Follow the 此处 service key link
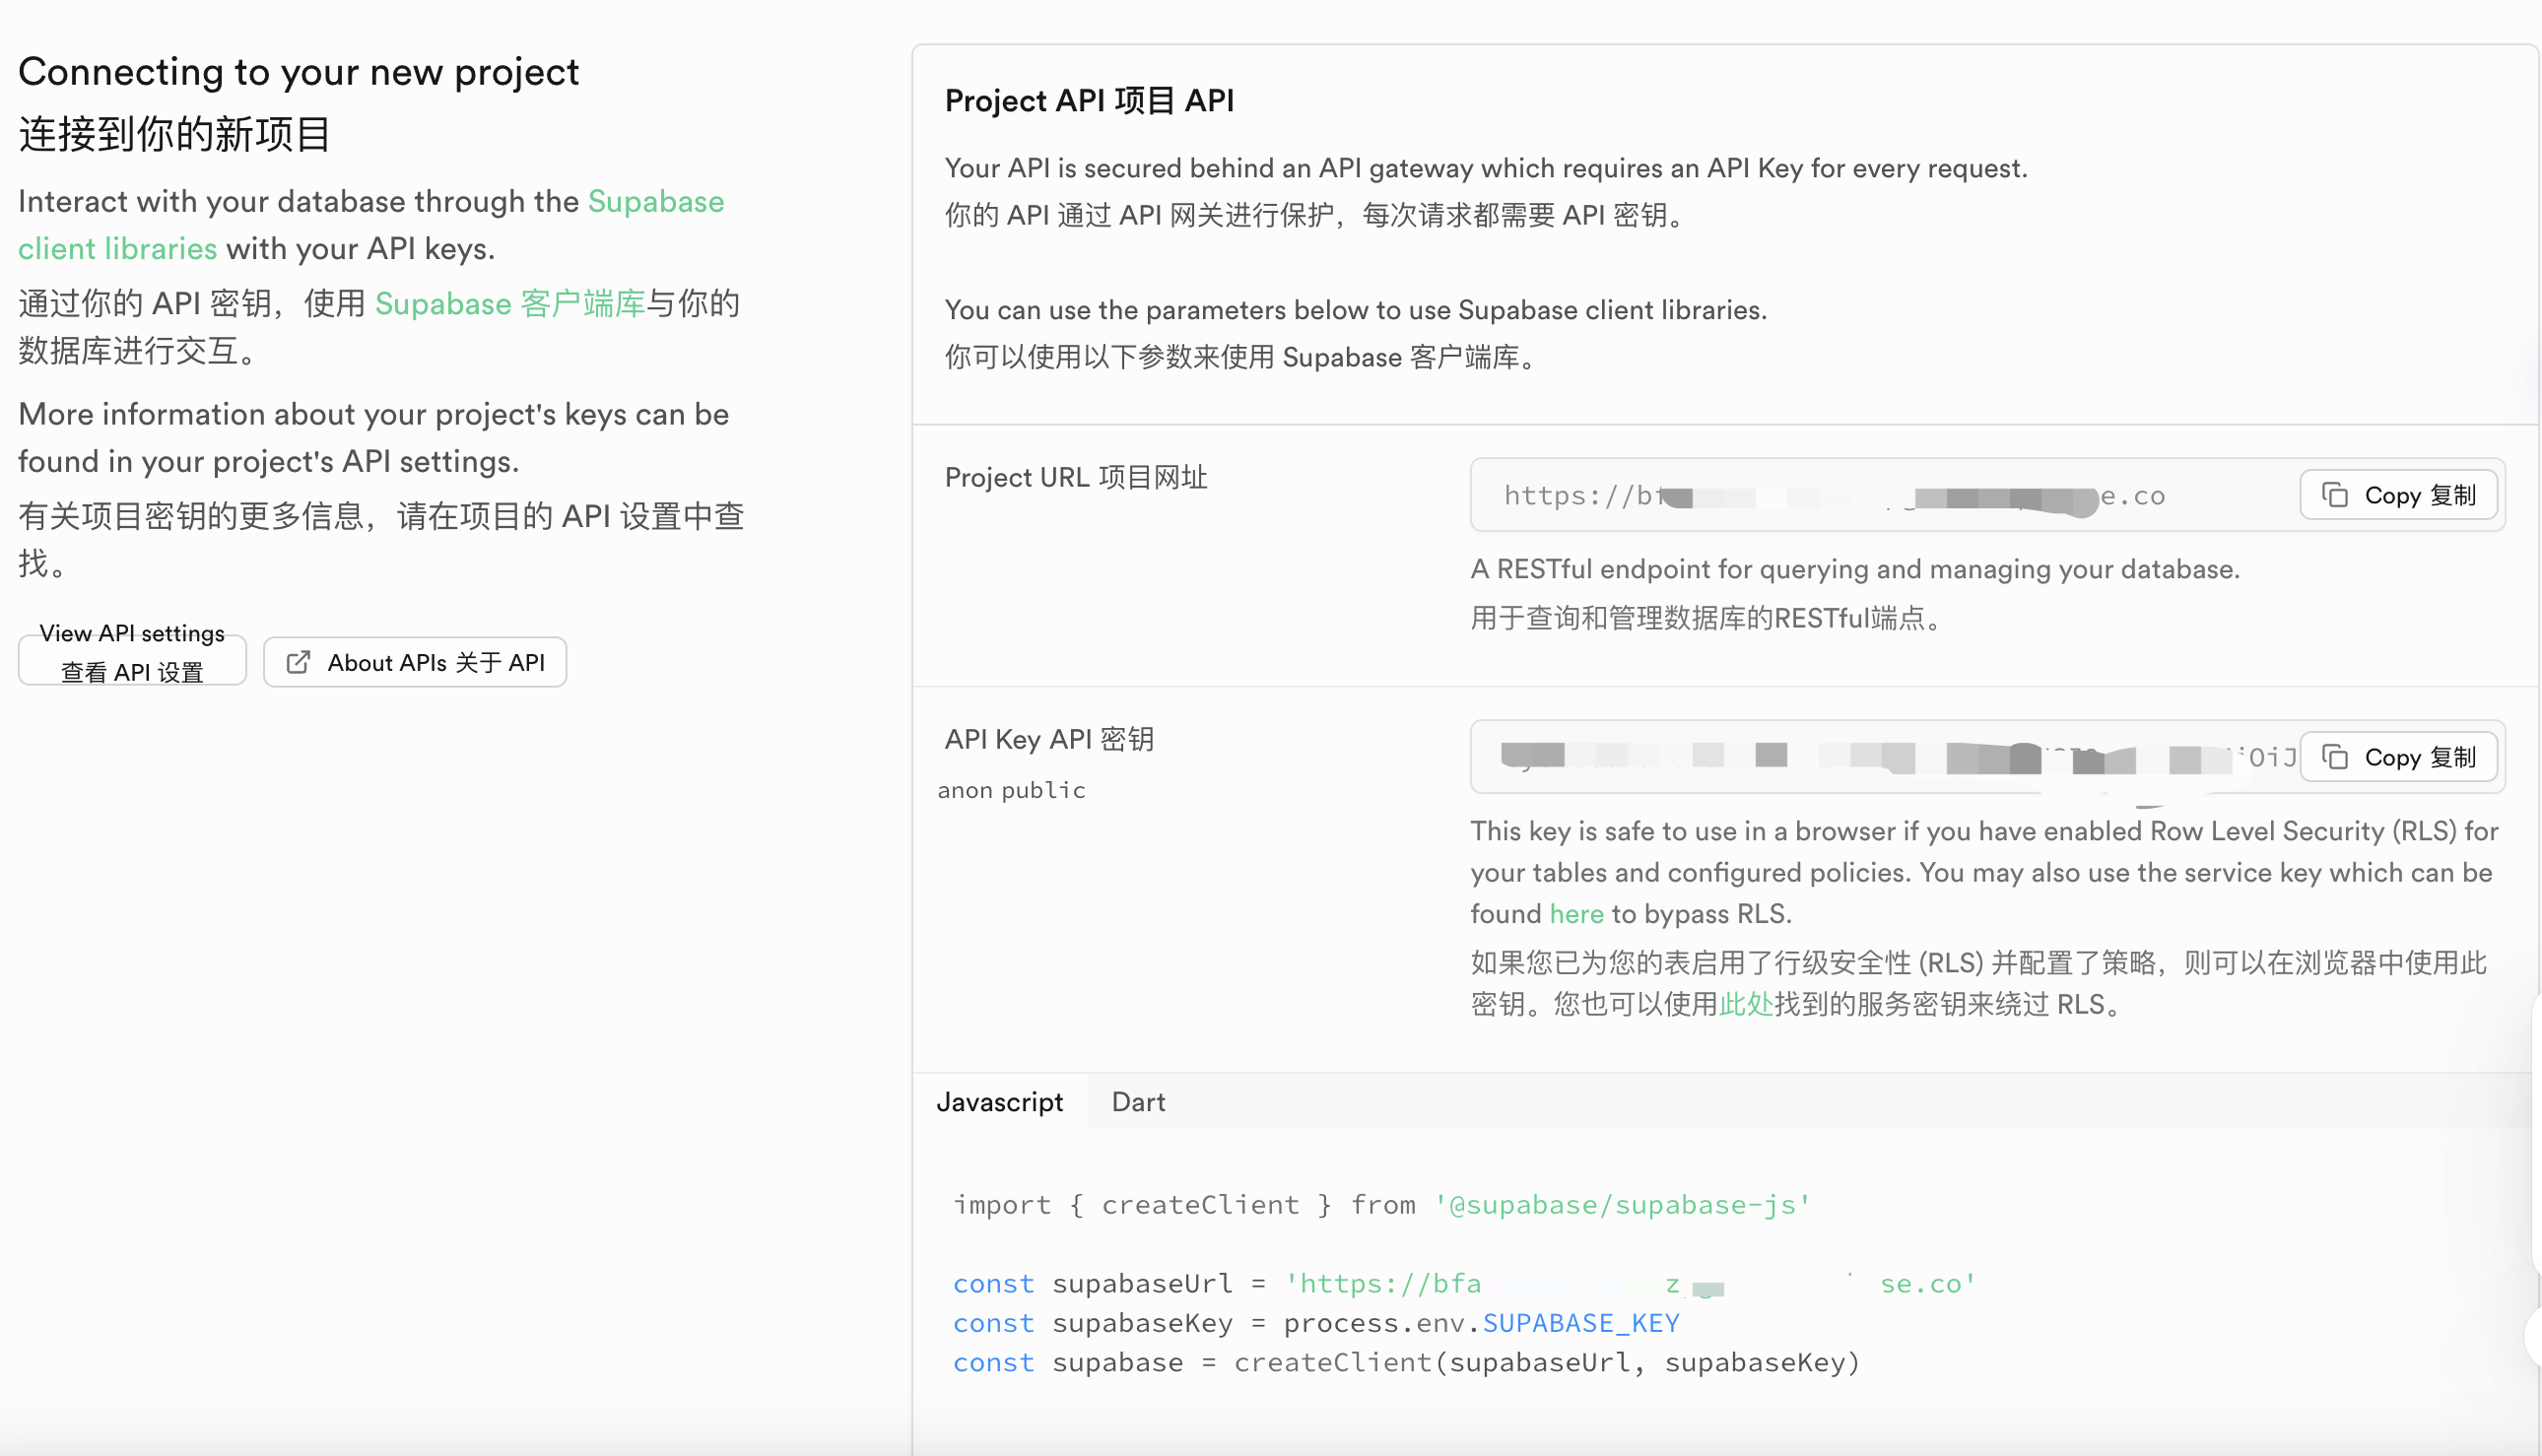The height and width of the screenshot is (1456, 2542). click(1745, 1004)
